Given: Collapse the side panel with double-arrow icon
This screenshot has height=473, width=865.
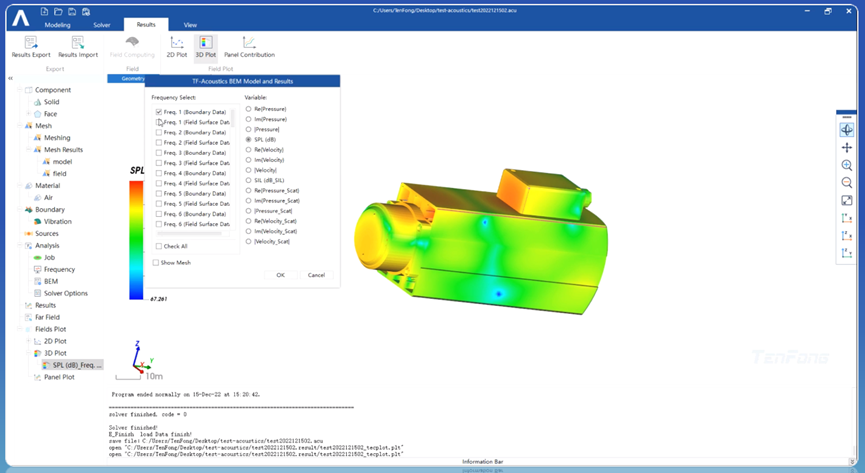Looking at the screenshot, I should coord(10,79).
